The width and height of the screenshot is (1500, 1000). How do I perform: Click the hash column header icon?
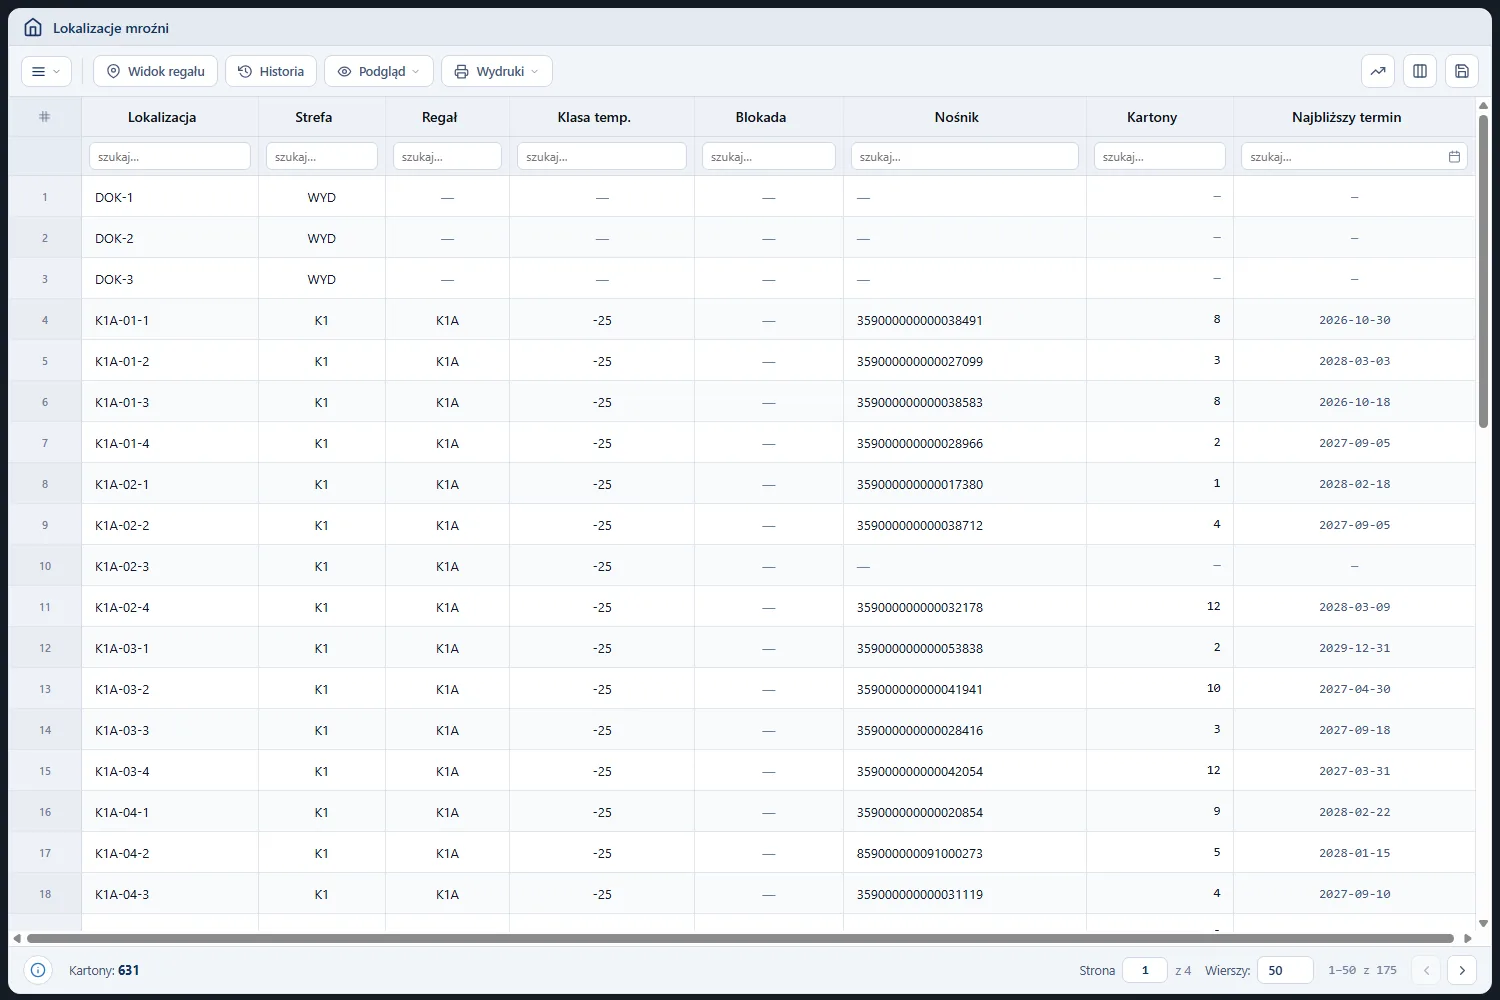(44, 117)
